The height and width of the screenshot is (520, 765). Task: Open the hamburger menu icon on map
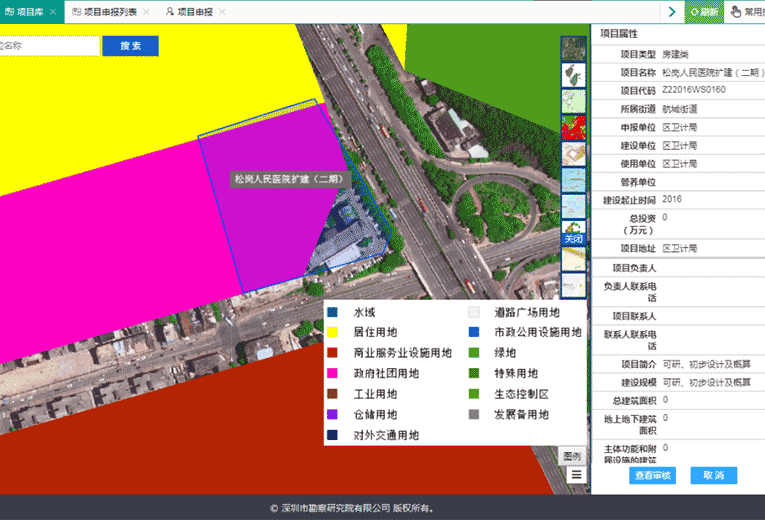[576, 475]
